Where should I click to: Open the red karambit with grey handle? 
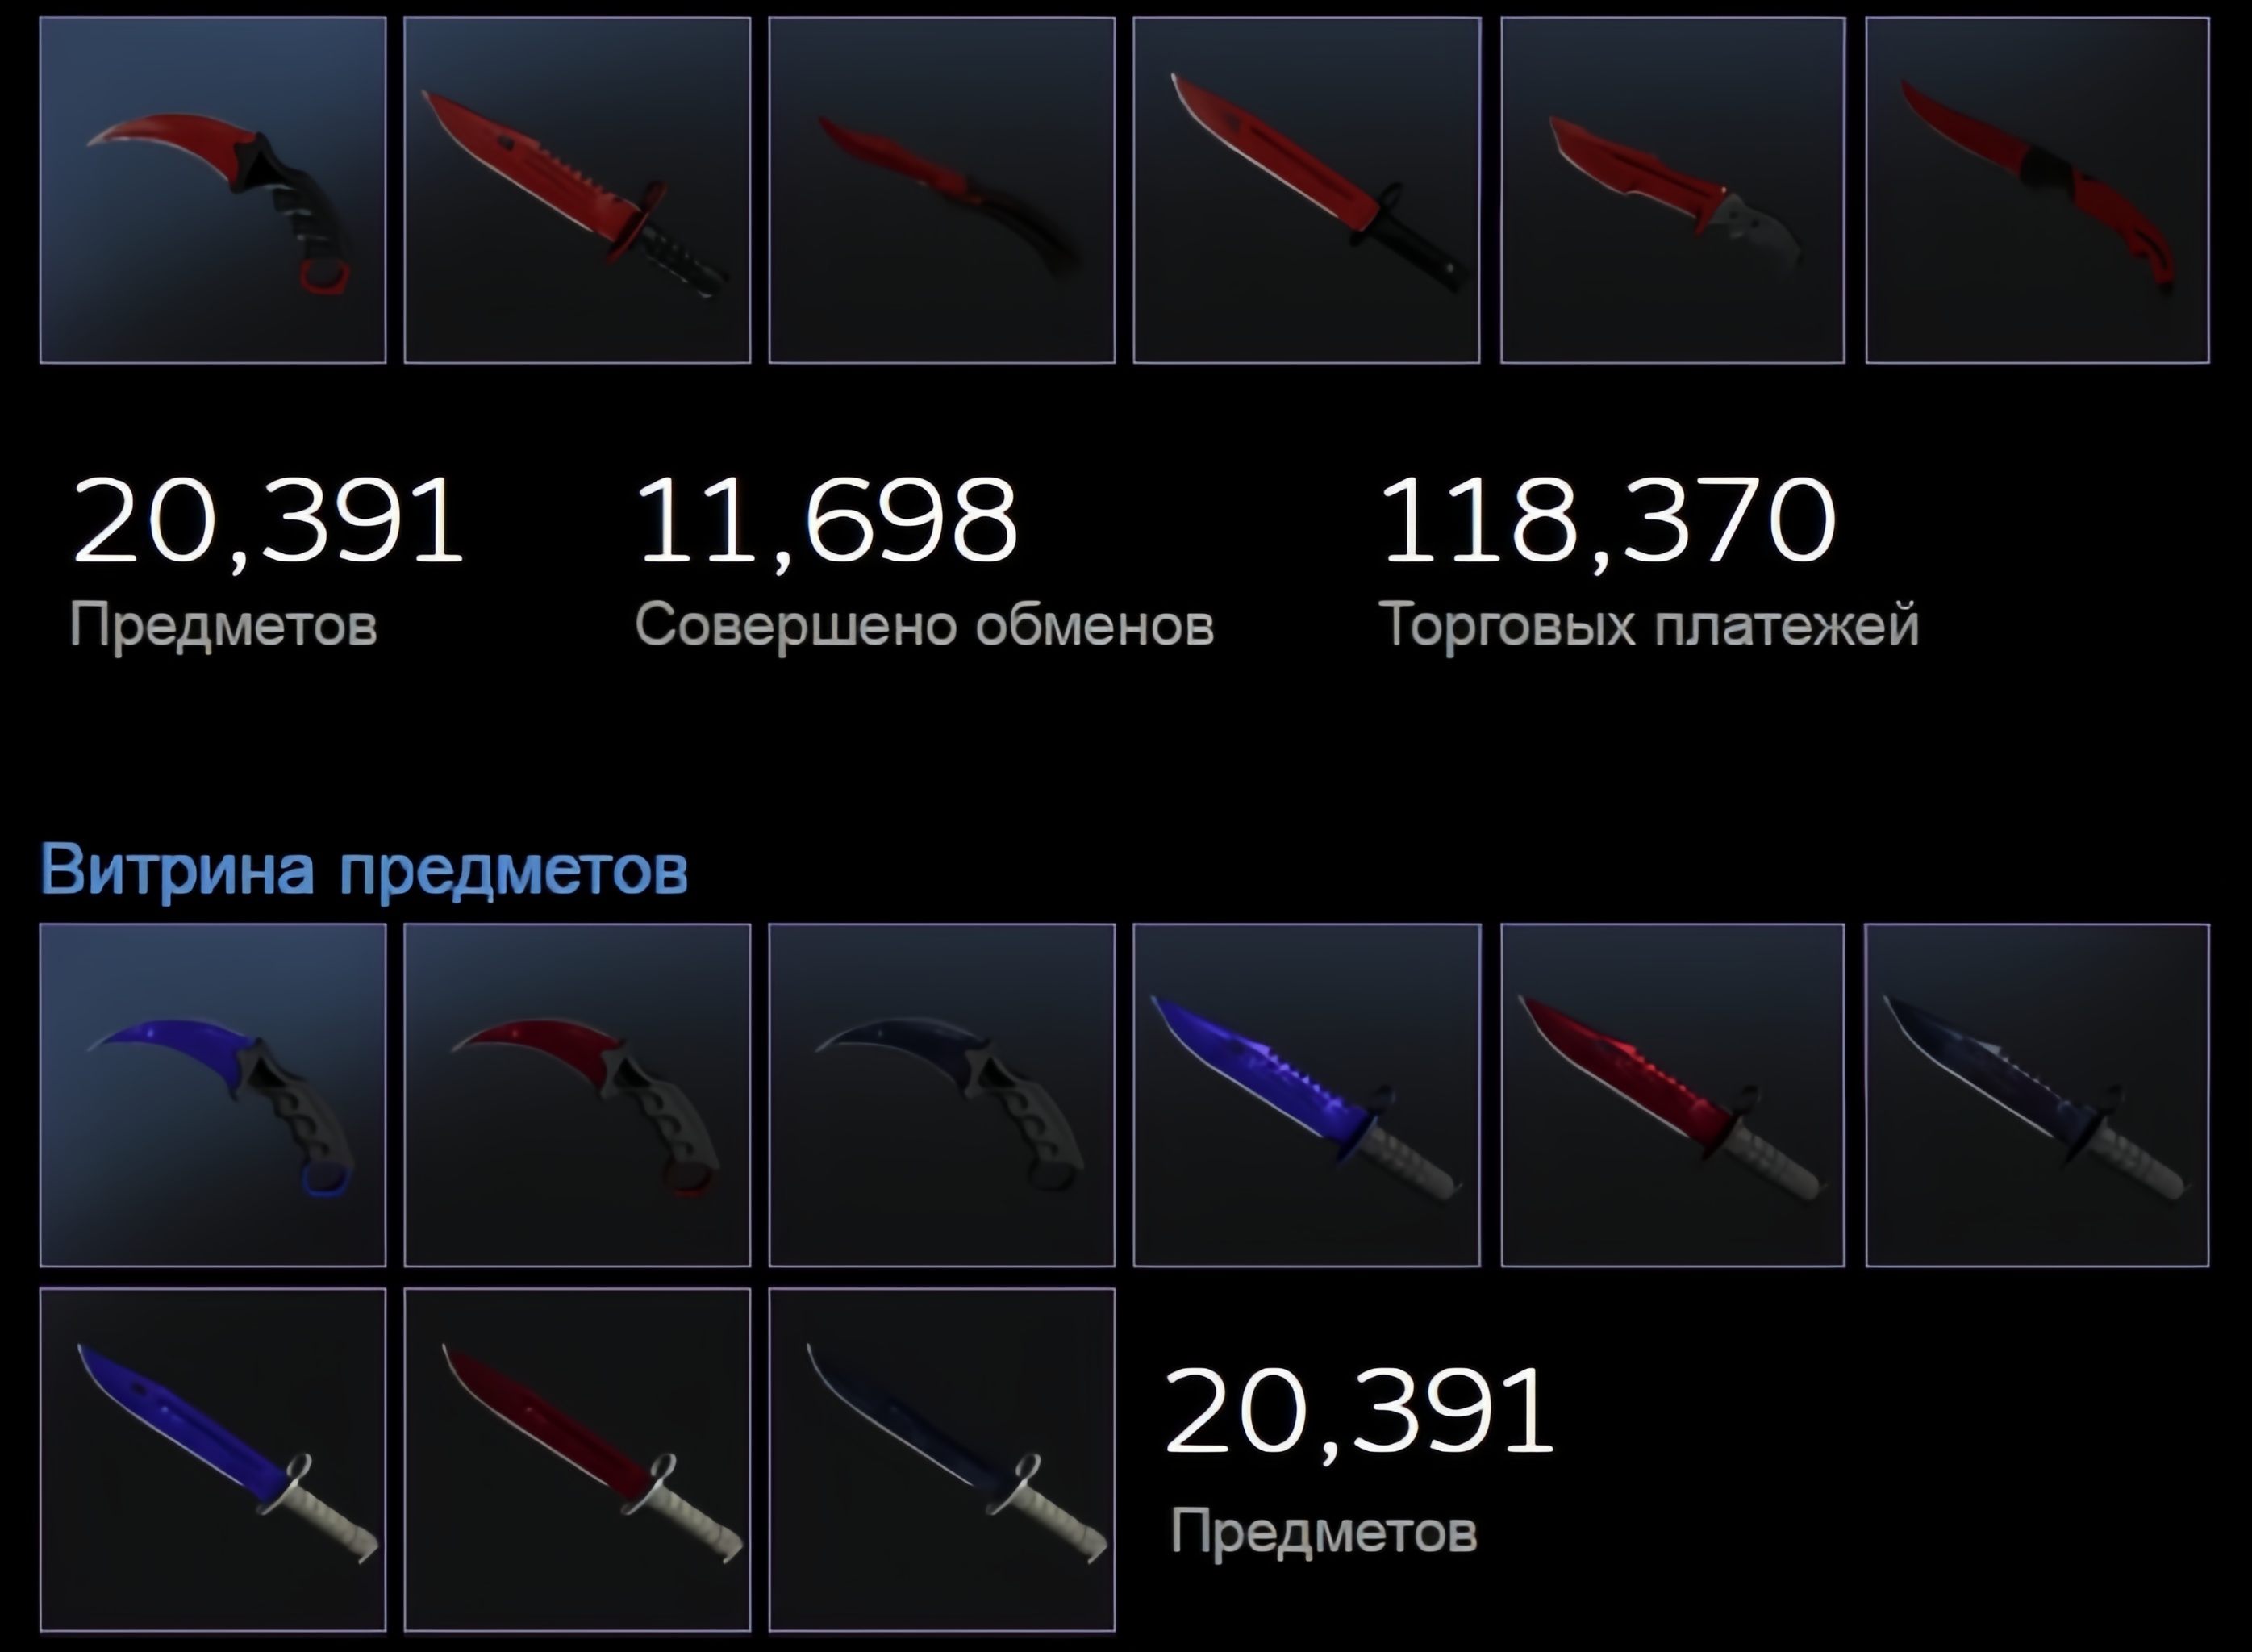[577, 1095]
